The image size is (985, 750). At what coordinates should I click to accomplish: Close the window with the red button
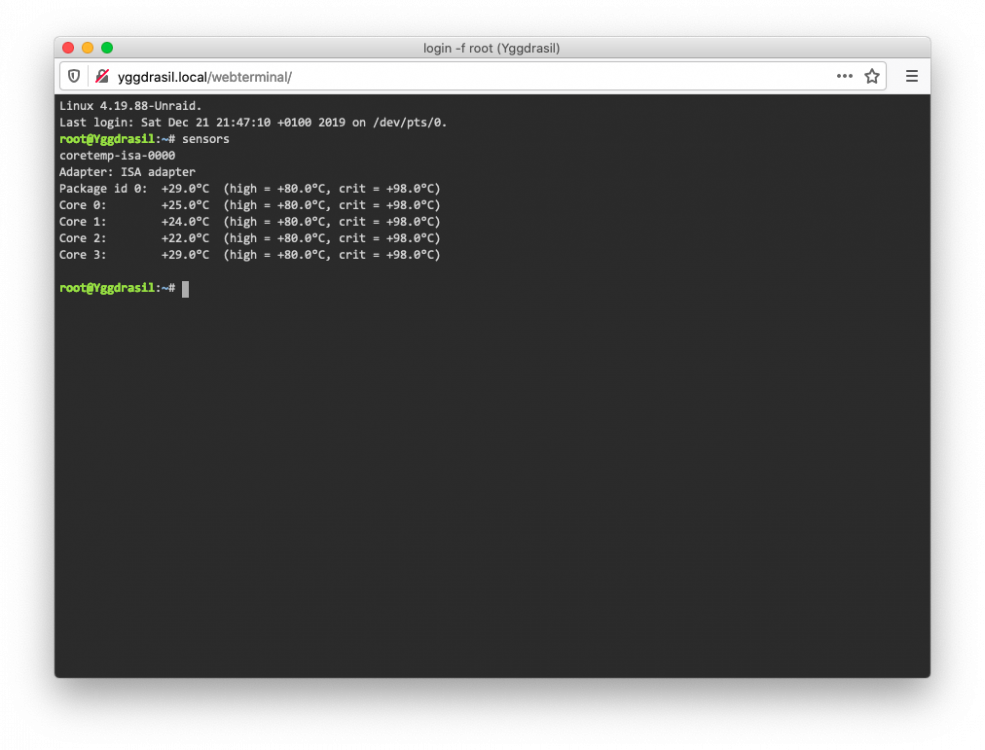click(x=68, y=48)
